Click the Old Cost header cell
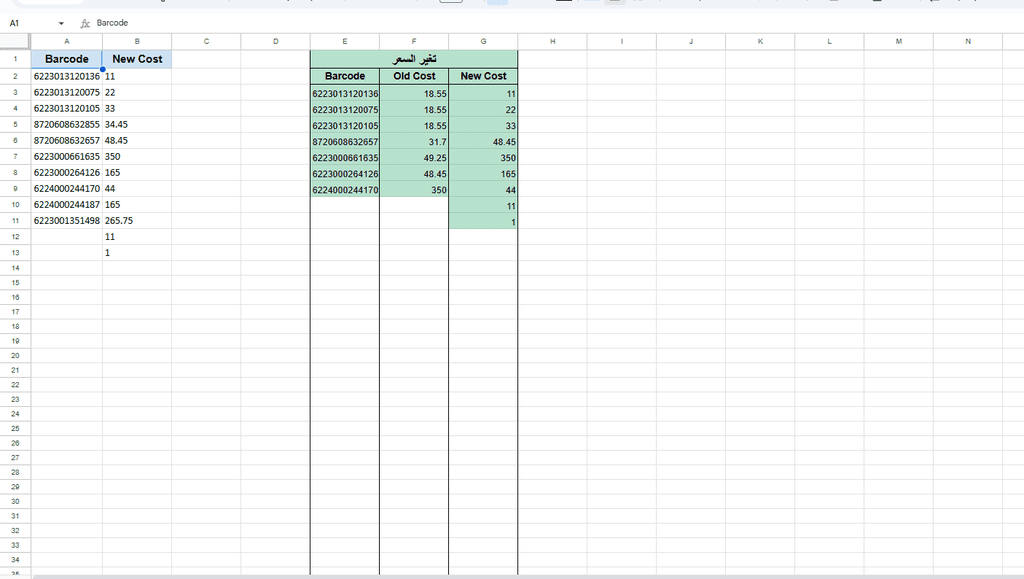The width and height of the screenshot is (1024, 579). tap(414, 76)
